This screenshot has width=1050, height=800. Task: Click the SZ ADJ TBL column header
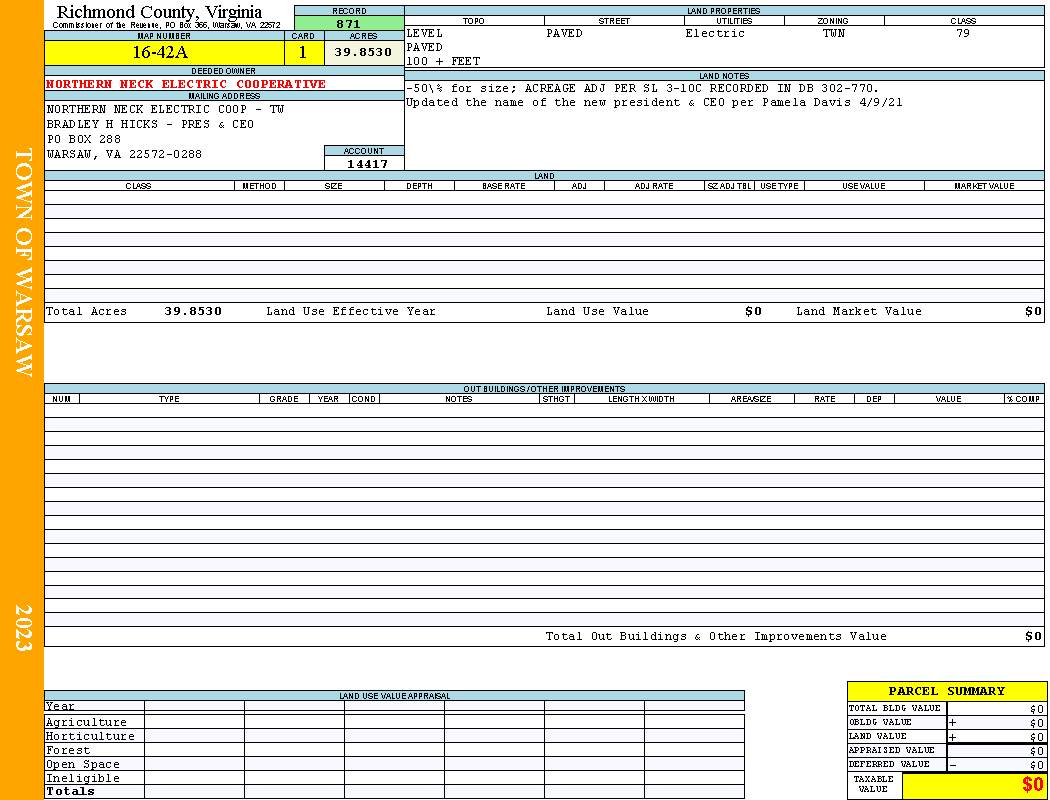pyautogui.click(x=729, y=186)
